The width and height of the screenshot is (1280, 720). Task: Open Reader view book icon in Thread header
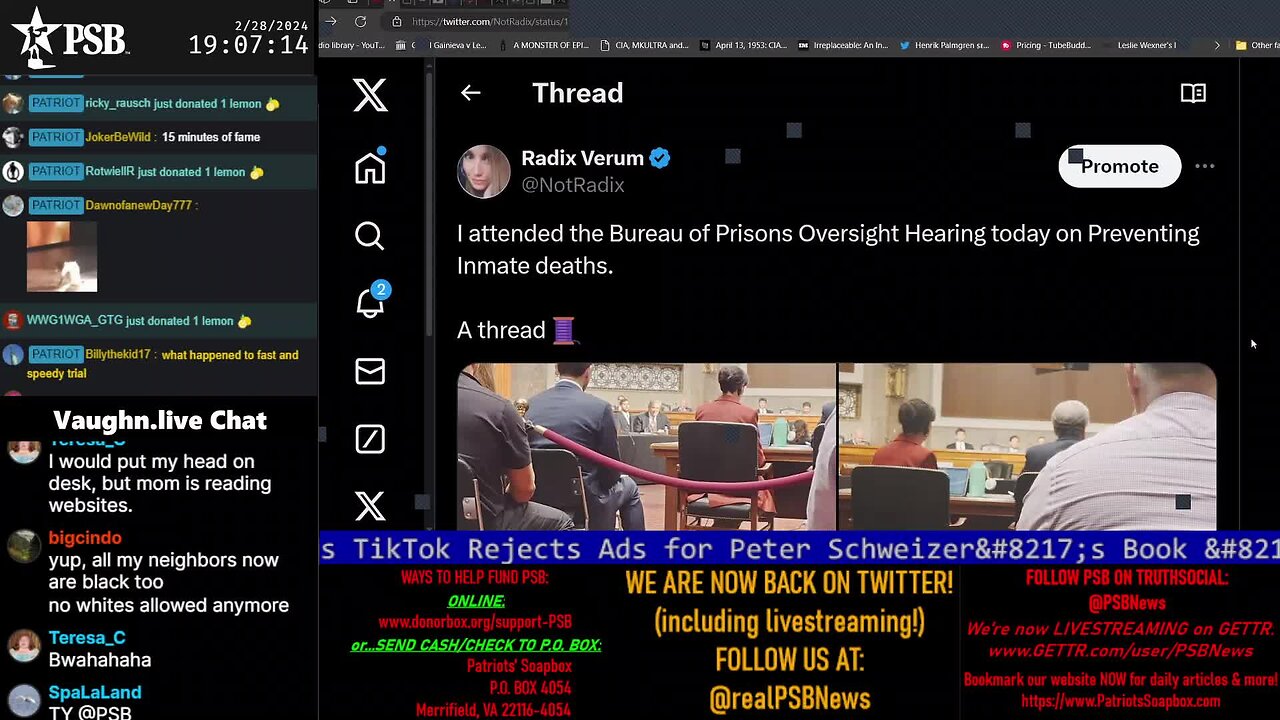click(x=1193, y=93)
